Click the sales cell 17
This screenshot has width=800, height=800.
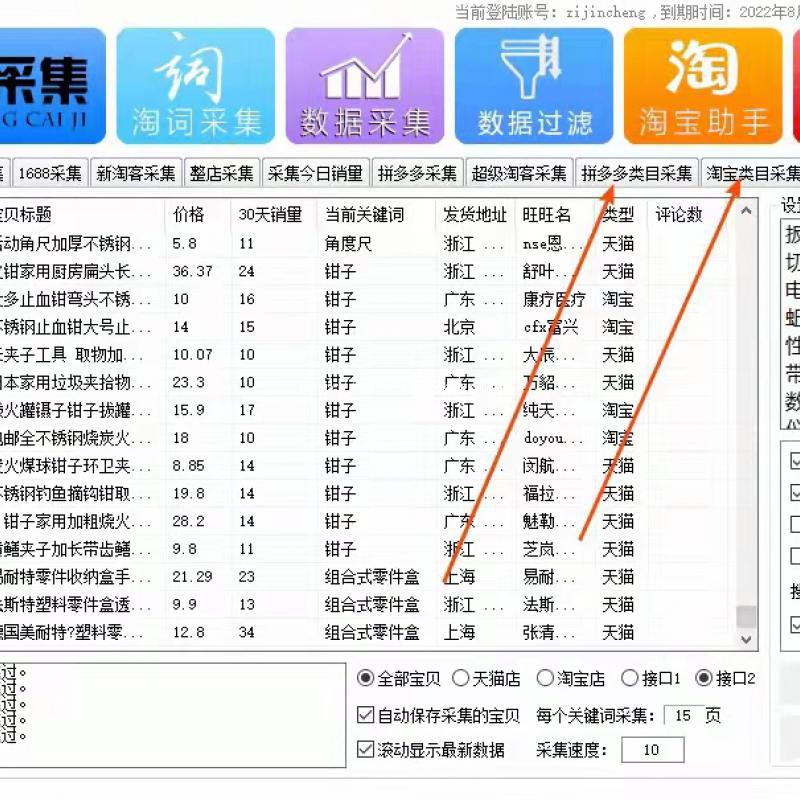(247, 410)
